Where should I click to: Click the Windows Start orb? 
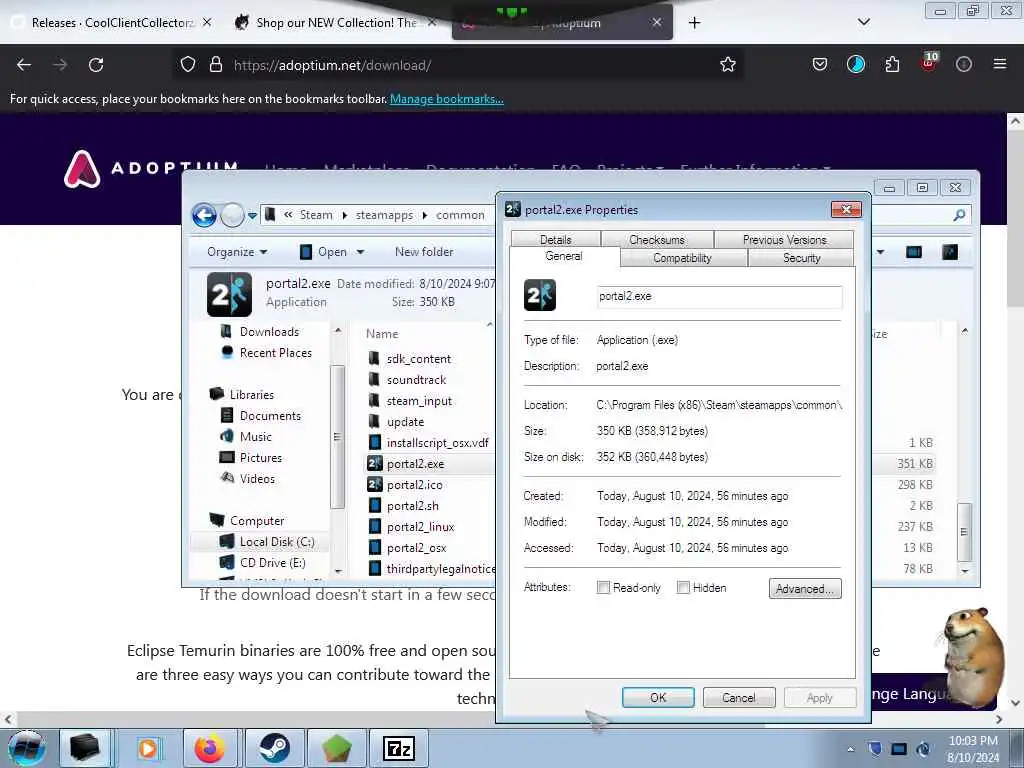(x=26, y=748)
